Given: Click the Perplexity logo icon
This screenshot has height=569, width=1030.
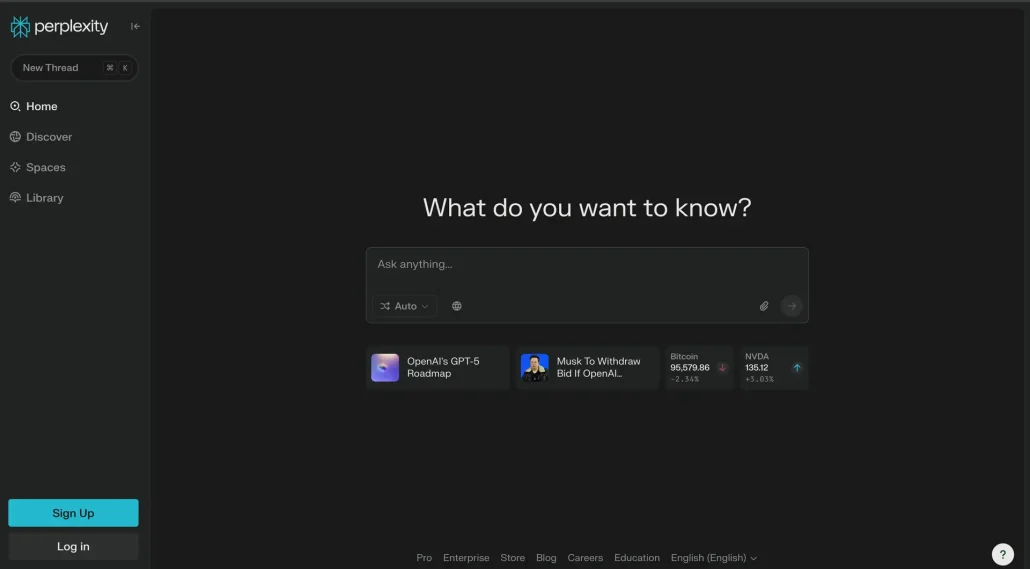Looking at the screenshot, I should point(20,27).
